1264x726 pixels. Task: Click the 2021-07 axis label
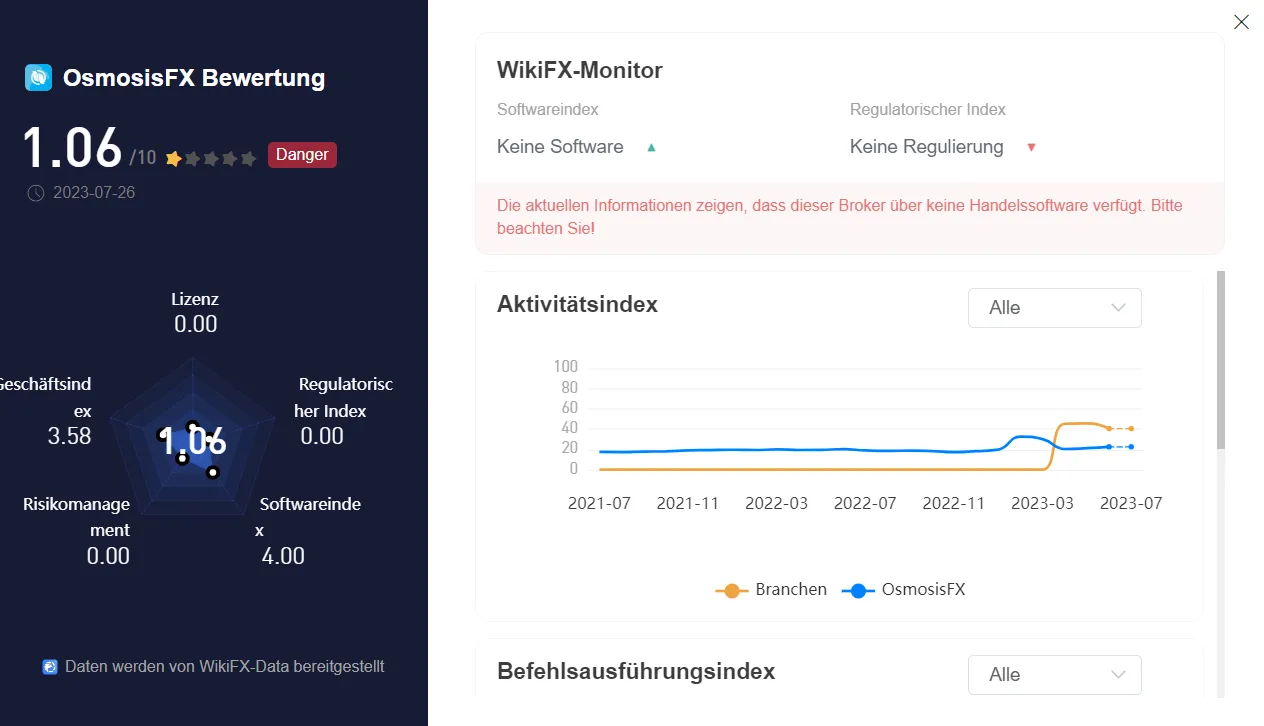(x=599, y=503)
